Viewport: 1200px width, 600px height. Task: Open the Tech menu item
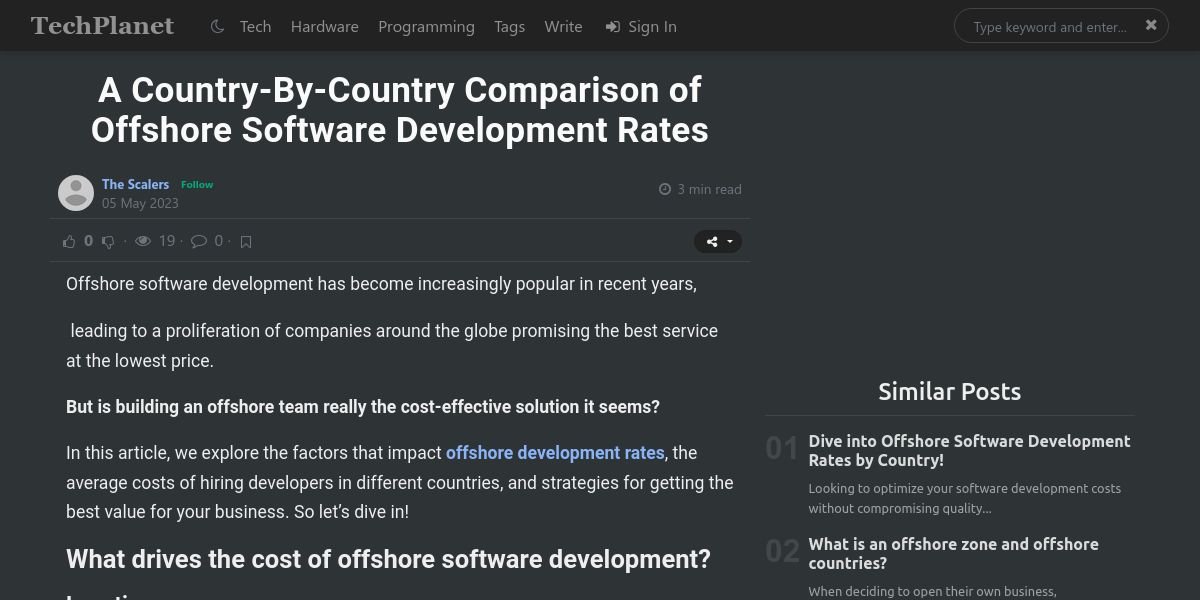coord(255,27)
